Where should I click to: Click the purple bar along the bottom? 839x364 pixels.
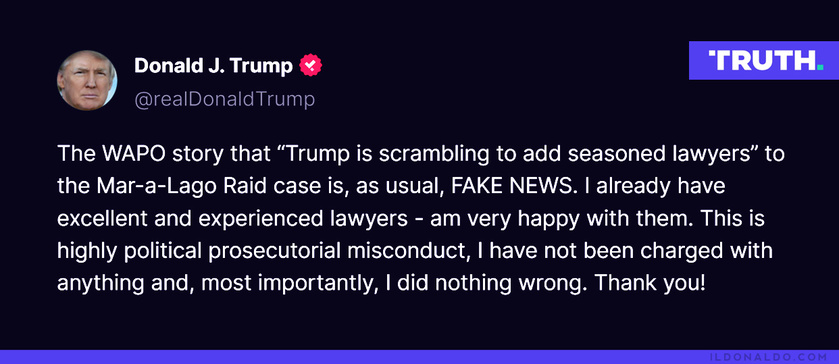(x=420, y=357)
